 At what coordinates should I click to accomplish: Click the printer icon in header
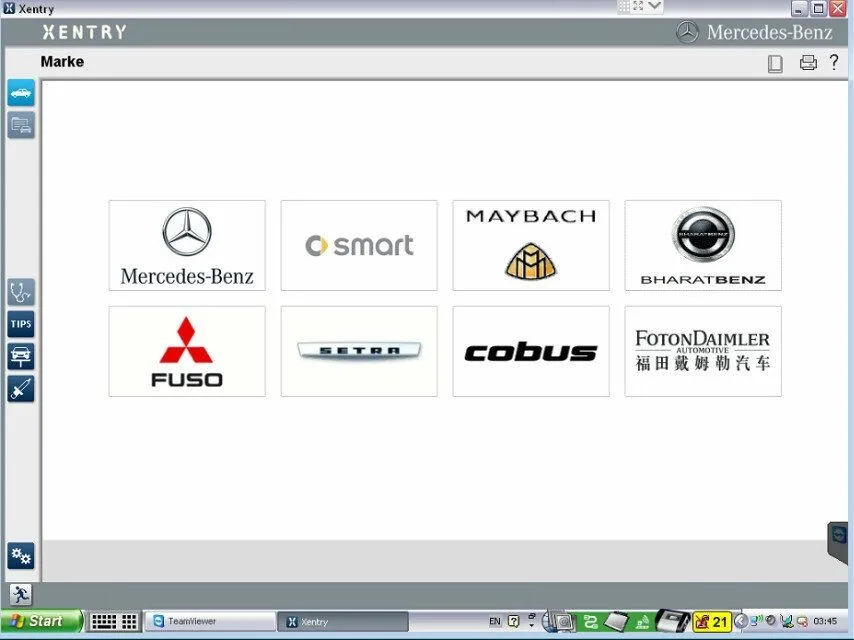tap(808, 63)
